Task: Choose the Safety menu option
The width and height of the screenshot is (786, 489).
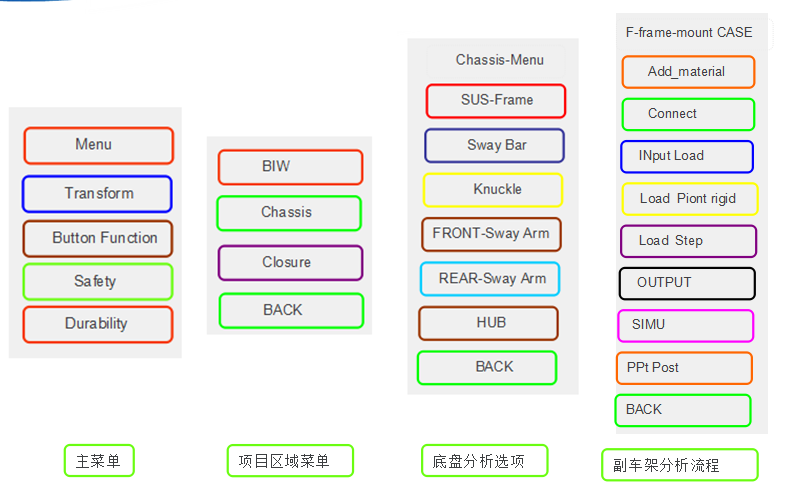Action: click(98, 281)
